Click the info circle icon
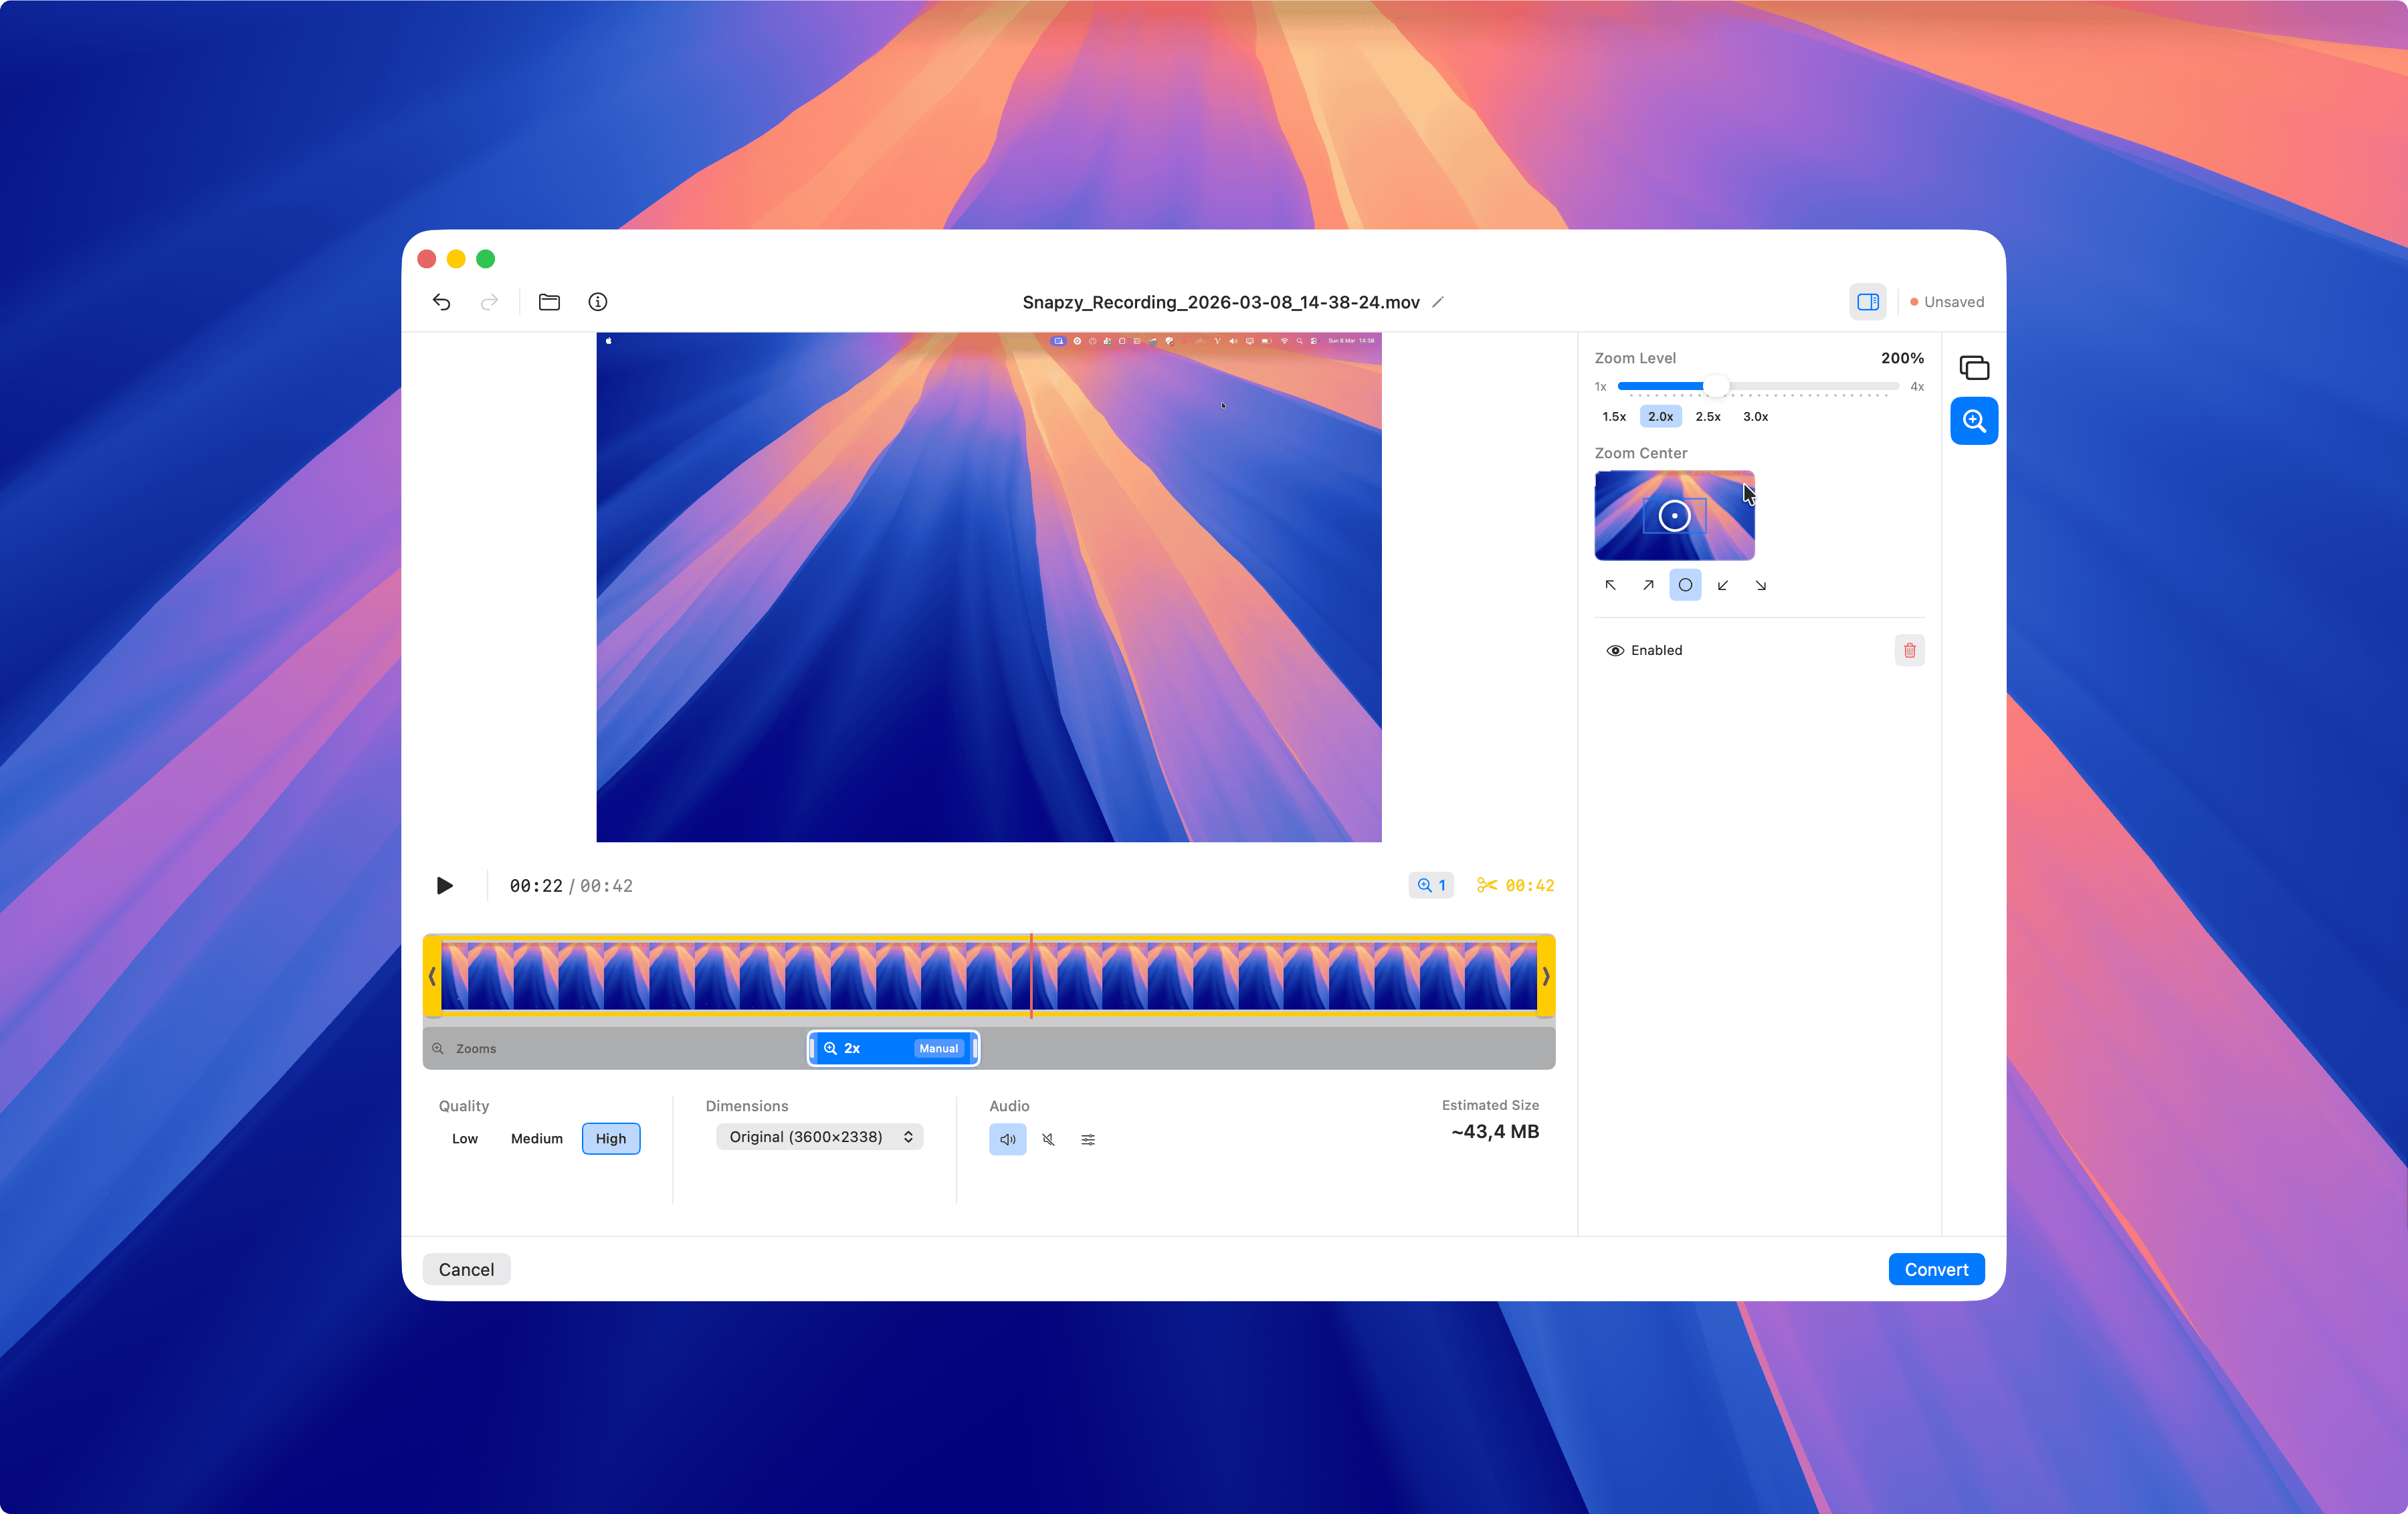The width and height of the screenshot is (2408, 1514). point(598,302)
